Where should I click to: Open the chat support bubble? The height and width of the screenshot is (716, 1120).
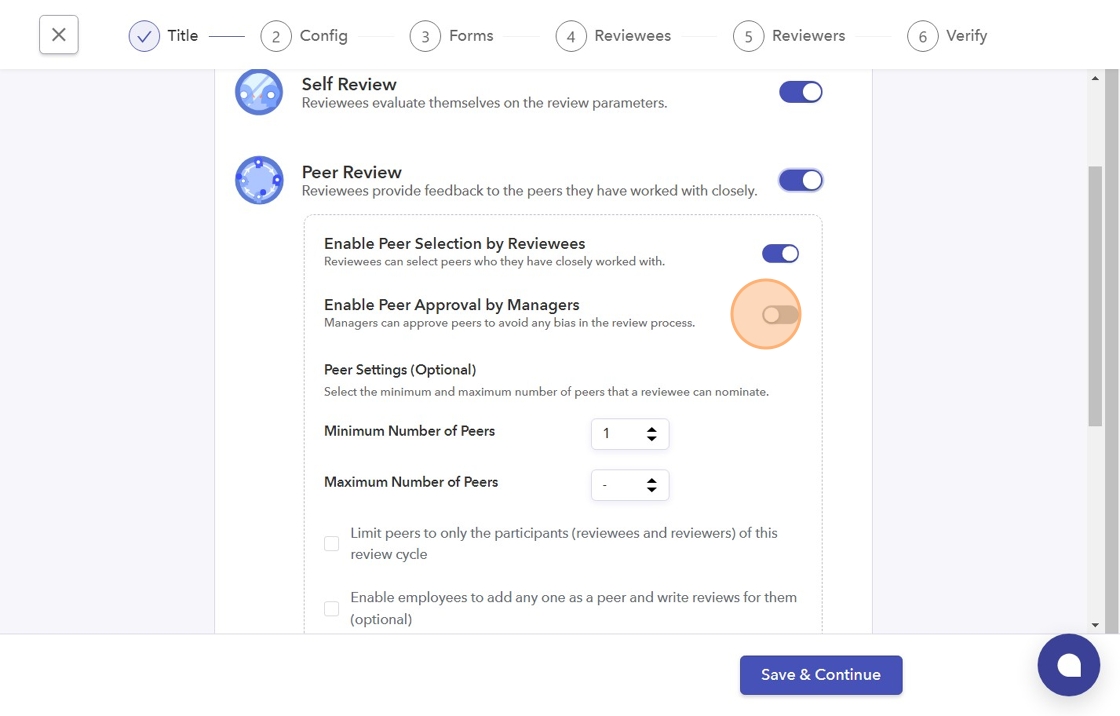pos(1068,665)
